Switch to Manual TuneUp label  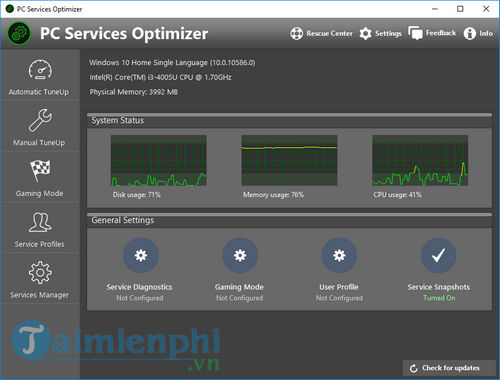39,143
